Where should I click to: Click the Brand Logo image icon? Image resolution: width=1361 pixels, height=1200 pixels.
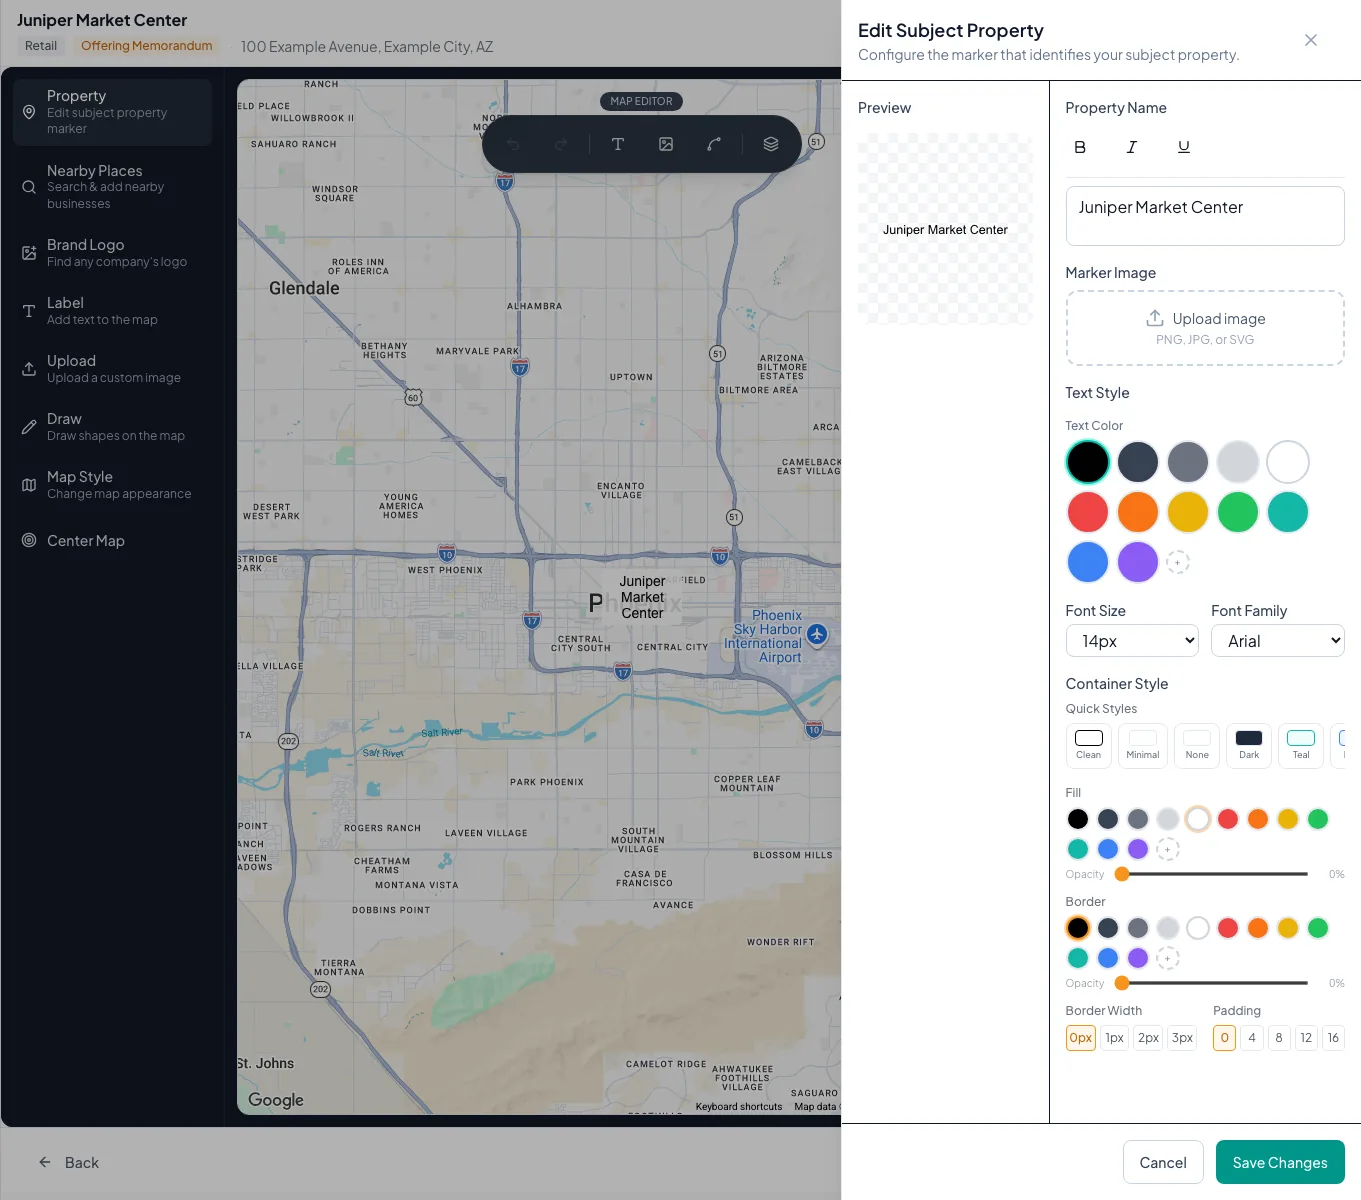[29, 253]
